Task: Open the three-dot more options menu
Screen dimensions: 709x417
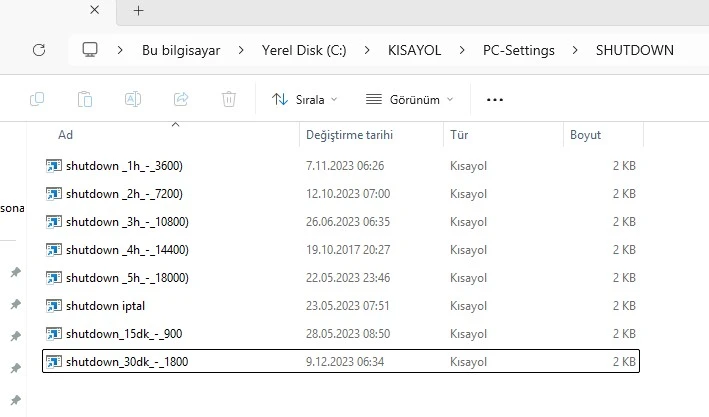Action: [495, 100]
